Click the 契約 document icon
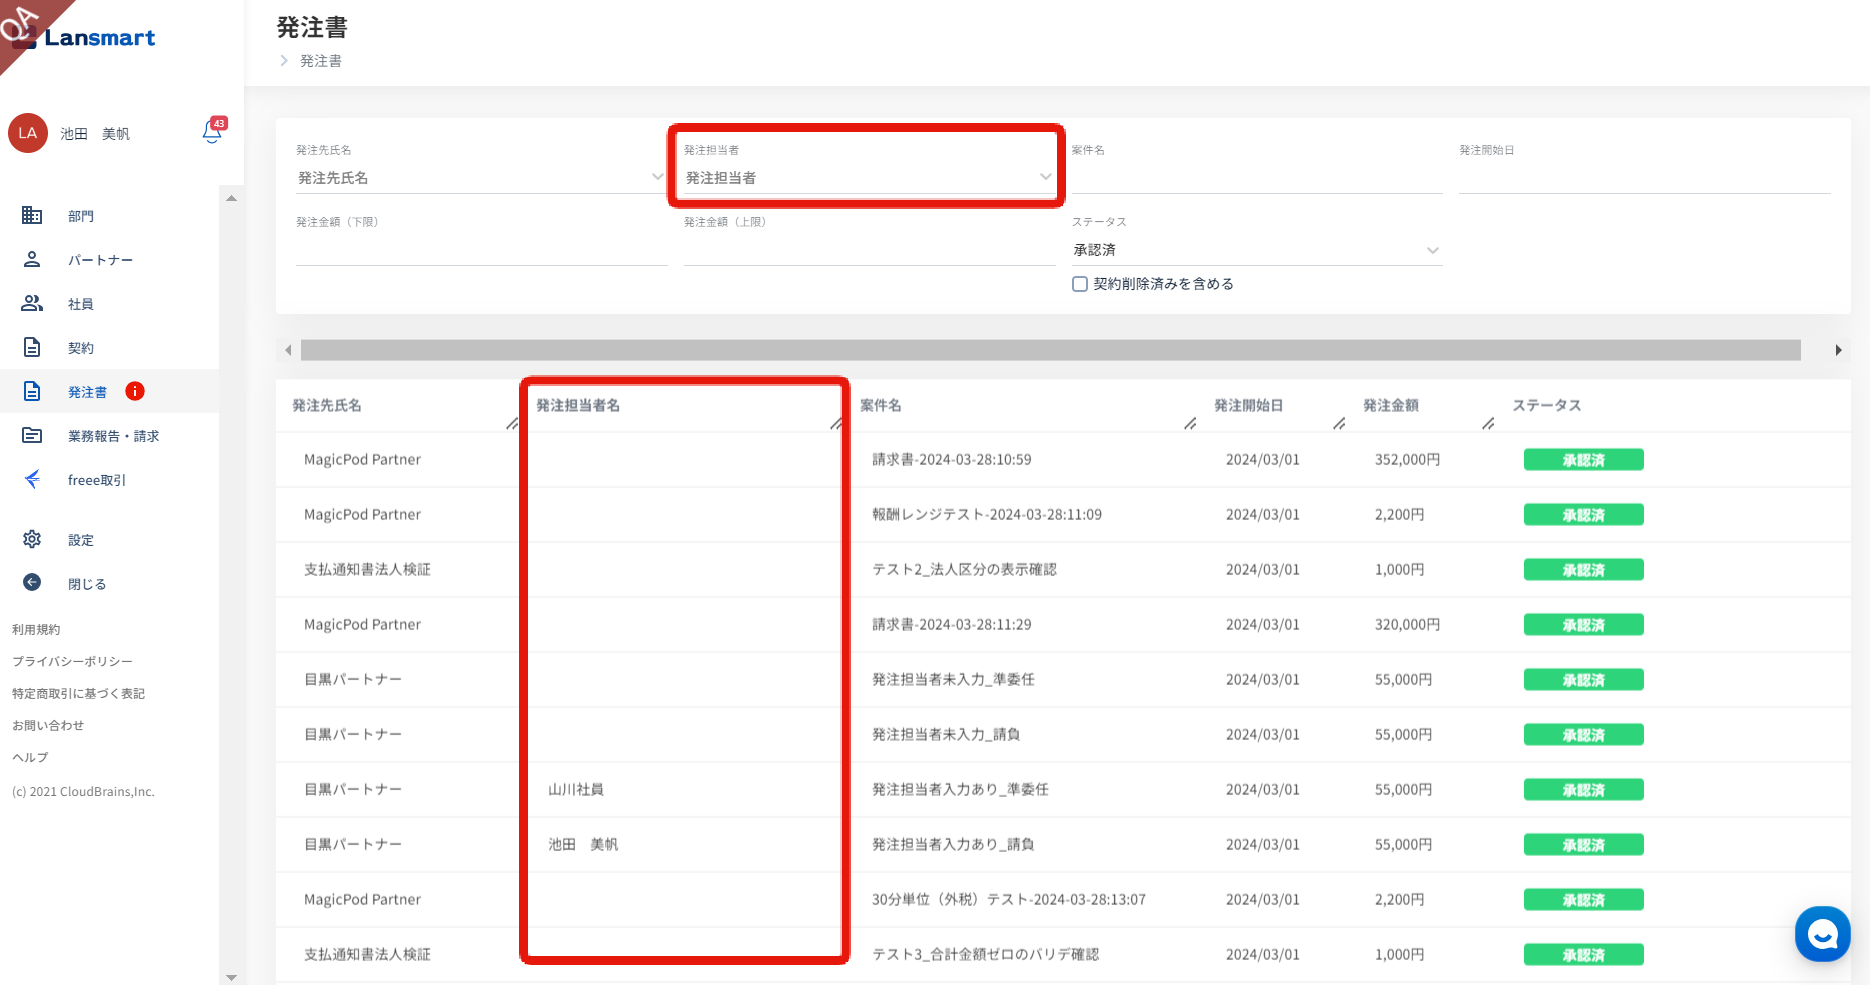 coord(32,347)
